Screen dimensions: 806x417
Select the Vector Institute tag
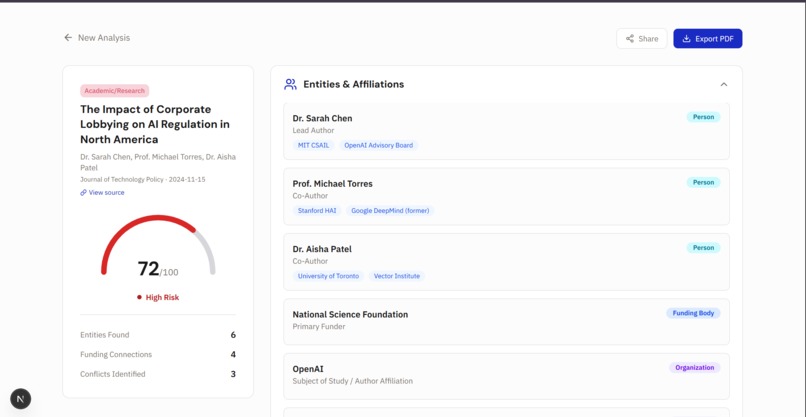[x=397, y=276]
